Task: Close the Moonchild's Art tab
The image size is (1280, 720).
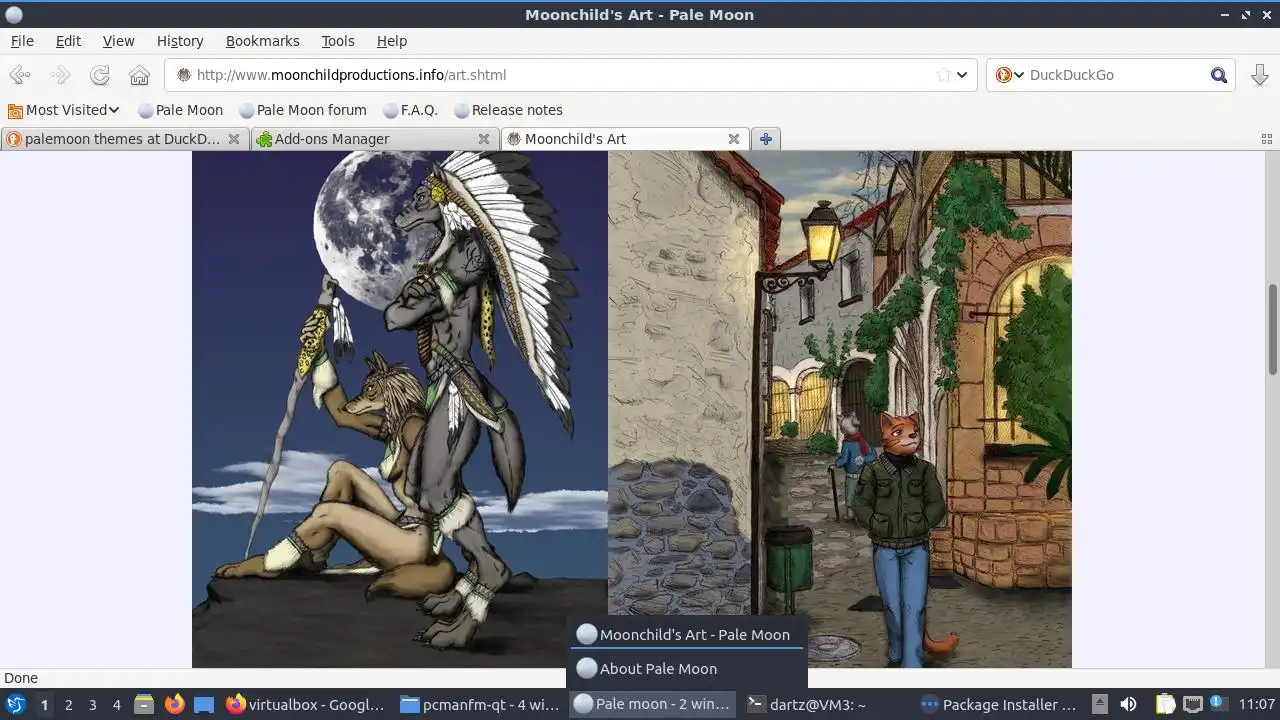Action: coord(733,139)
